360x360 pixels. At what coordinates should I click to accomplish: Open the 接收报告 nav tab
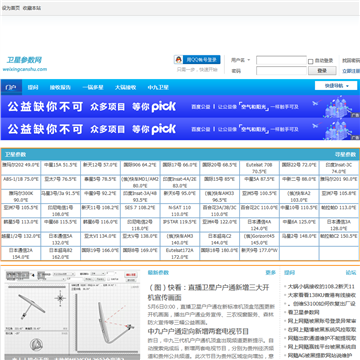(60, 88)
